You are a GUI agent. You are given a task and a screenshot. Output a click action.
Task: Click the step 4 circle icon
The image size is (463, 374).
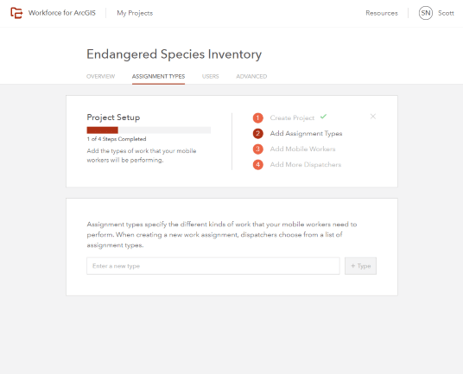tap(258, 165)
